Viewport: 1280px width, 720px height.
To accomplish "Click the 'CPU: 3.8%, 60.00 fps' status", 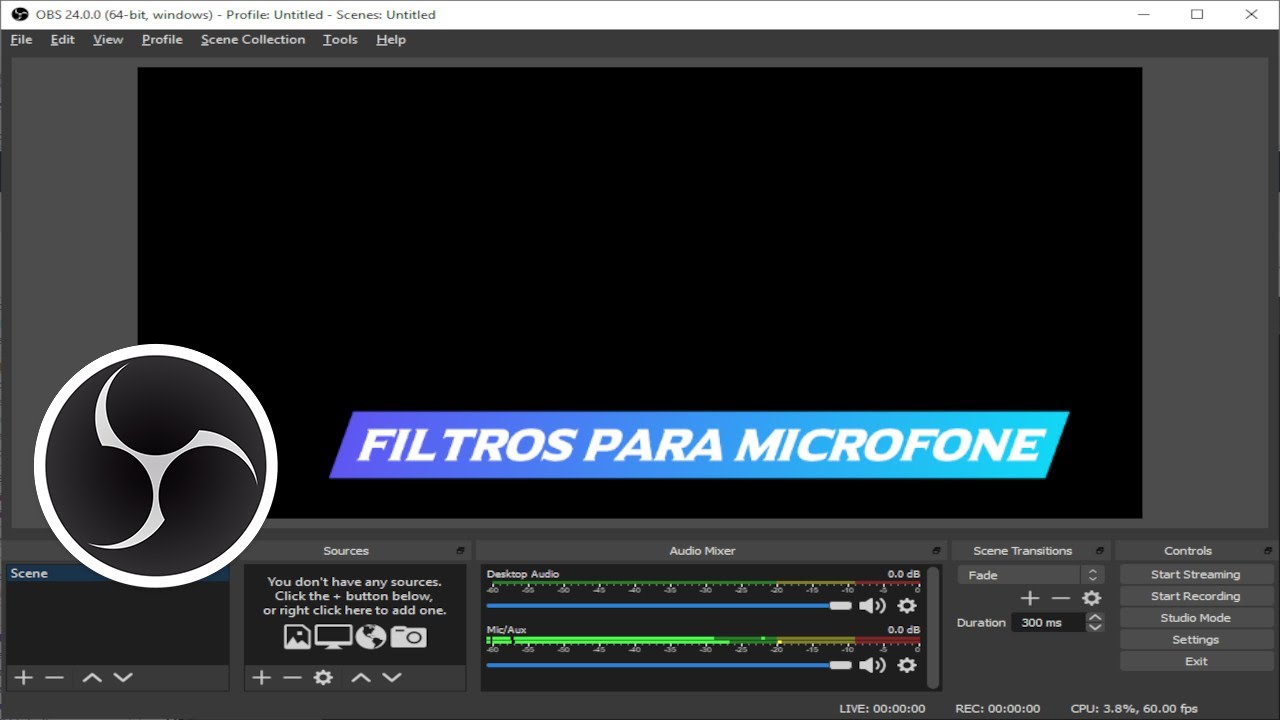I will 1134,708.
